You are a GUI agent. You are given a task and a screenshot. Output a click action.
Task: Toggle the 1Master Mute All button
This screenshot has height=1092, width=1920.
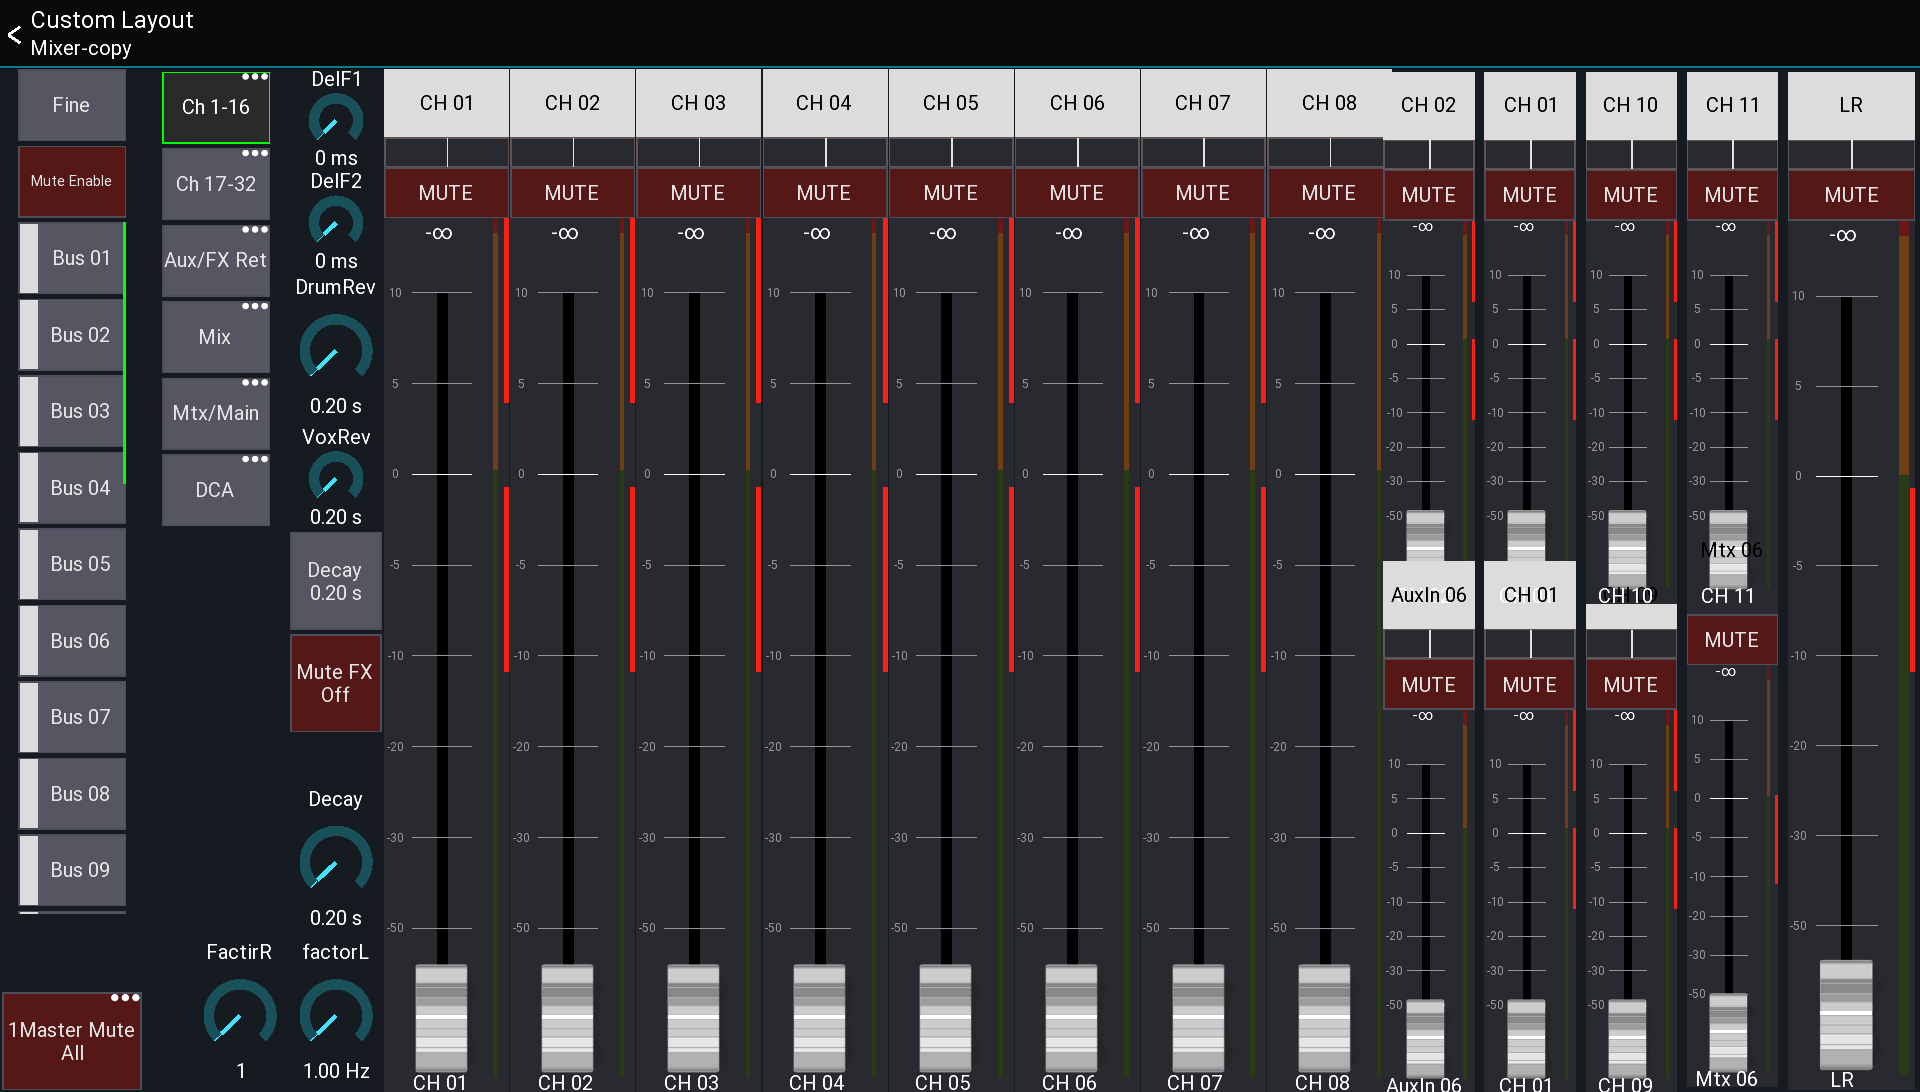[x=72, y=1041]
